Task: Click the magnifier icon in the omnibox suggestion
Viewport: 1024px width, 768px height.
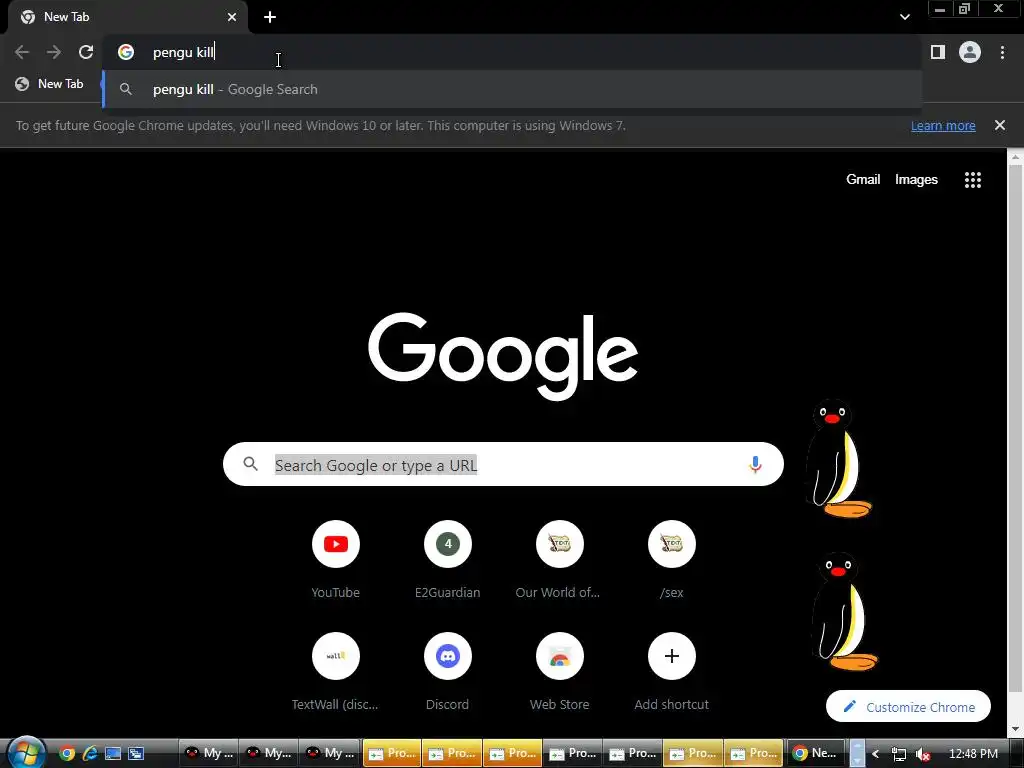Action: 126,89
